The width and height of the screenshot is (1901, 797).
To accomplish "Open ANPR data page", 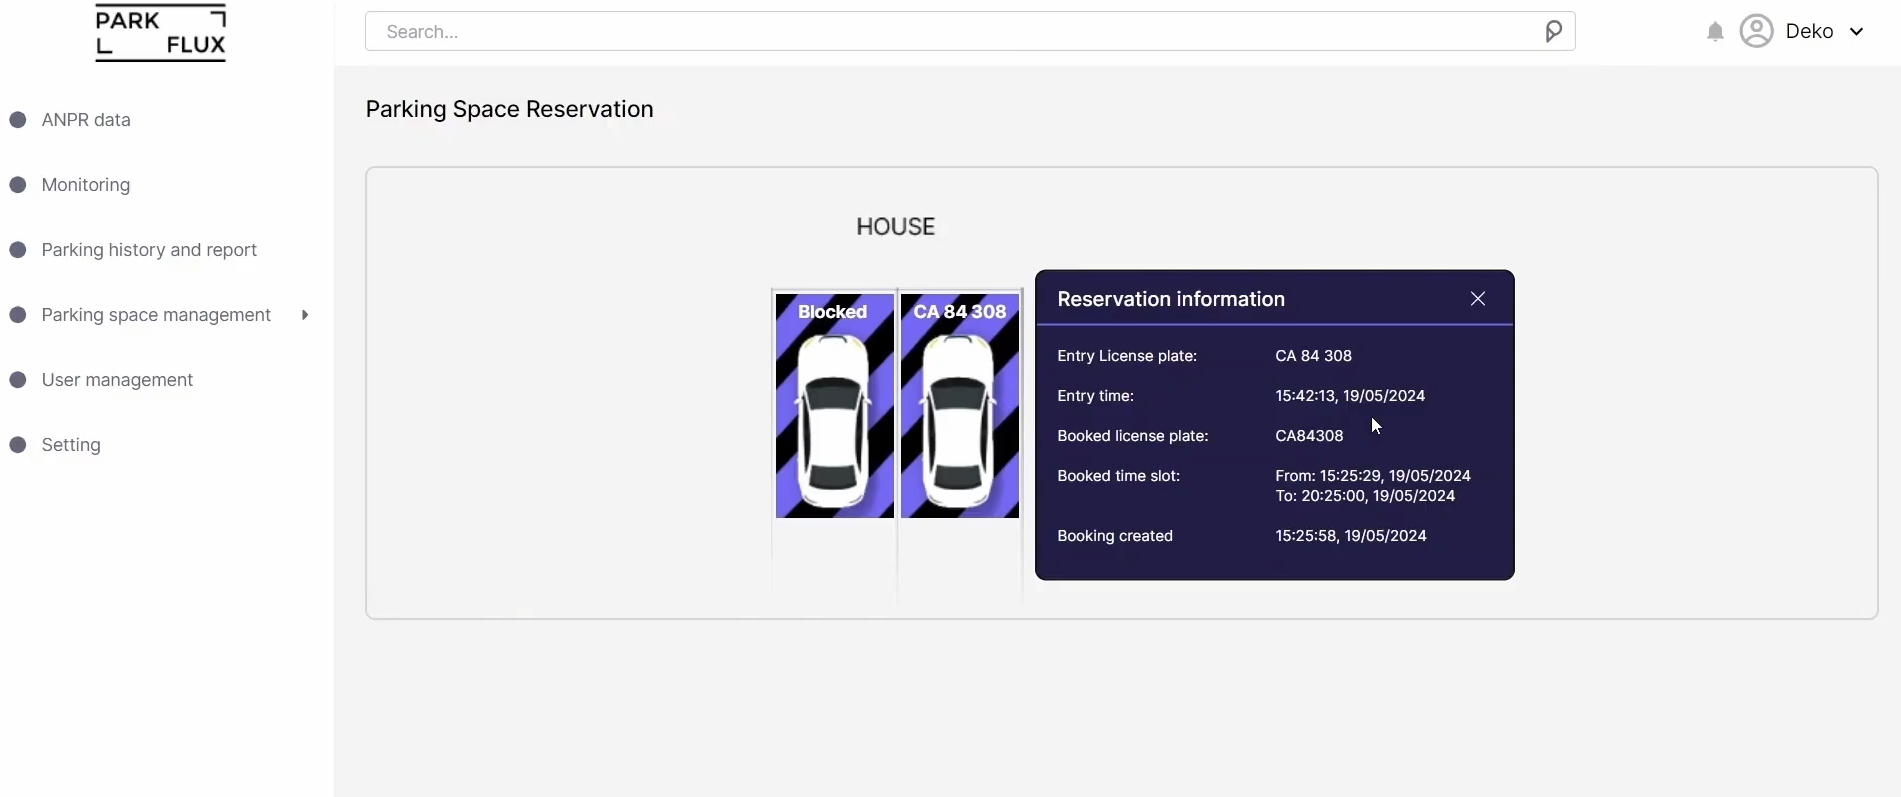I will [86, 120].
